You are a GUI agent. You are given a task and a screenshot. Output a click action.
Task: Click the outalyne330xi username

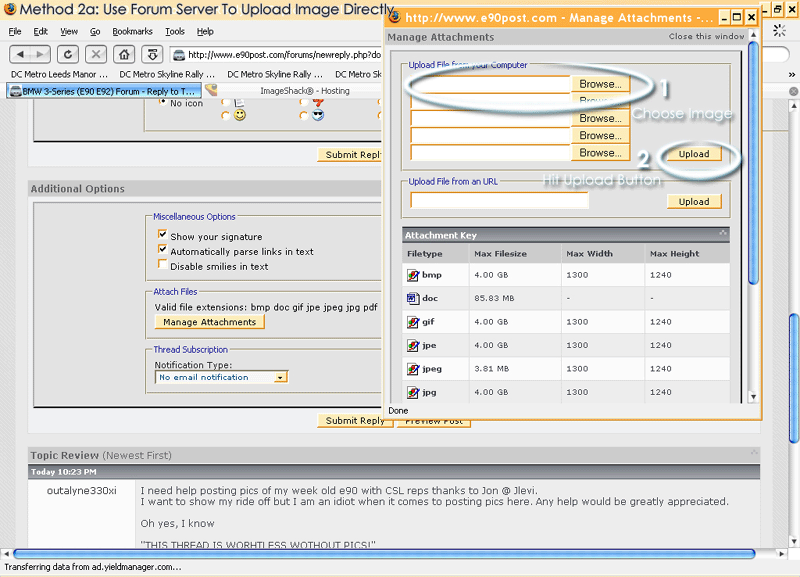82,491
